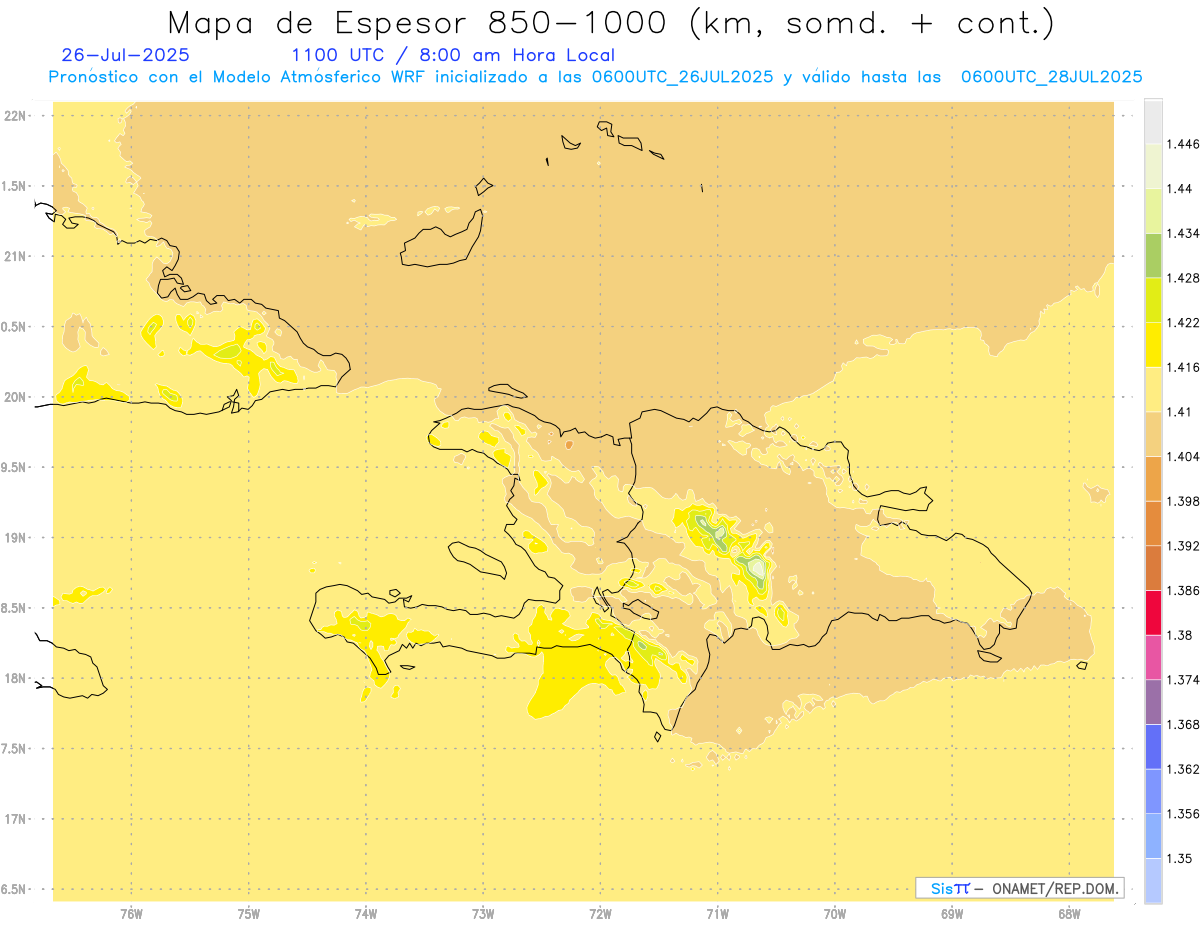Image resolution: width=1200 pixels, height=927 pixels.
Task: Click the legend value 1.416
Action: [1185, 367]
